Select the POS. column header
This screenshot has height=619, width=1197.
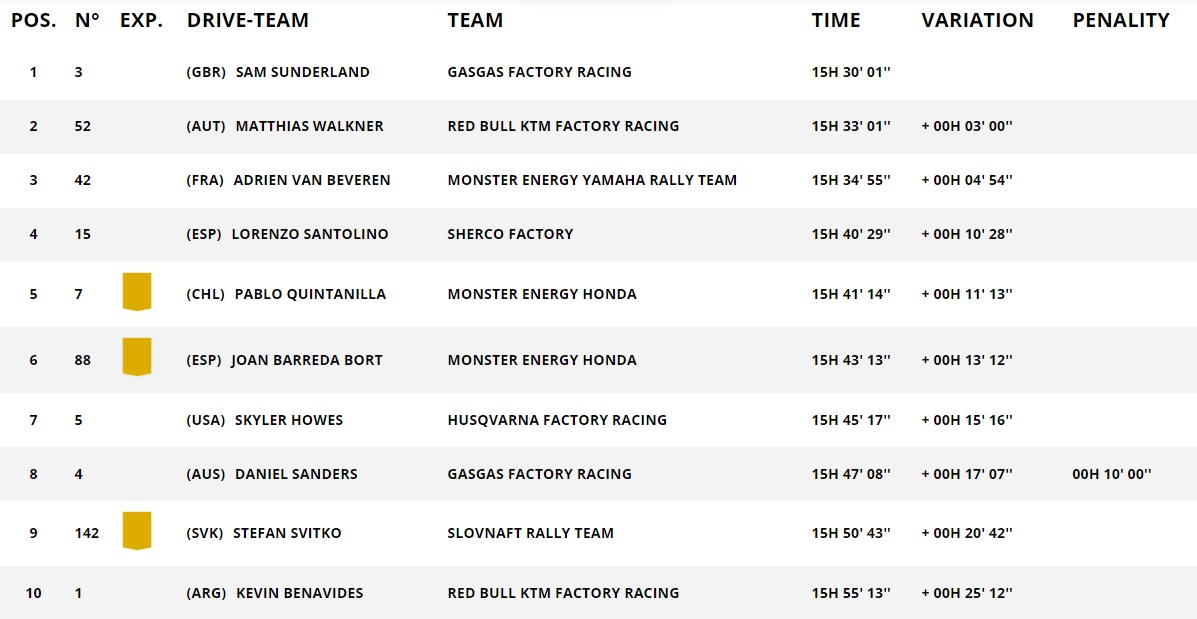(x=34, y=21)
